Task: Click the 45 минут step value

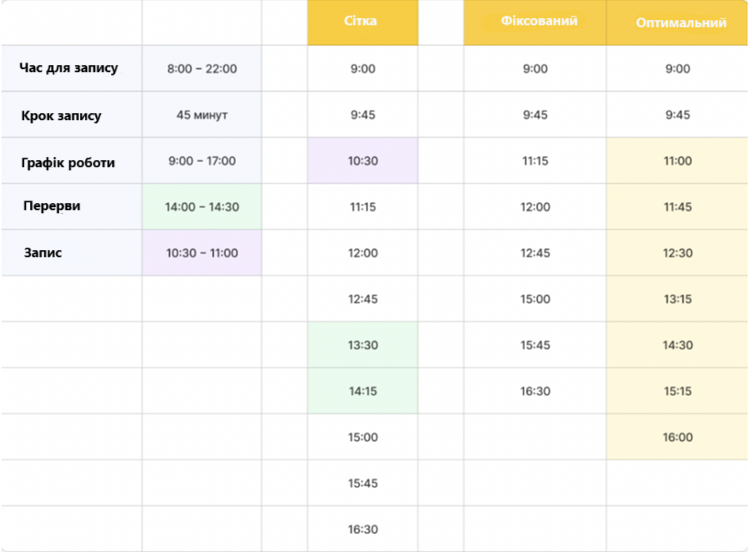Action: click(x=202, y=115)
